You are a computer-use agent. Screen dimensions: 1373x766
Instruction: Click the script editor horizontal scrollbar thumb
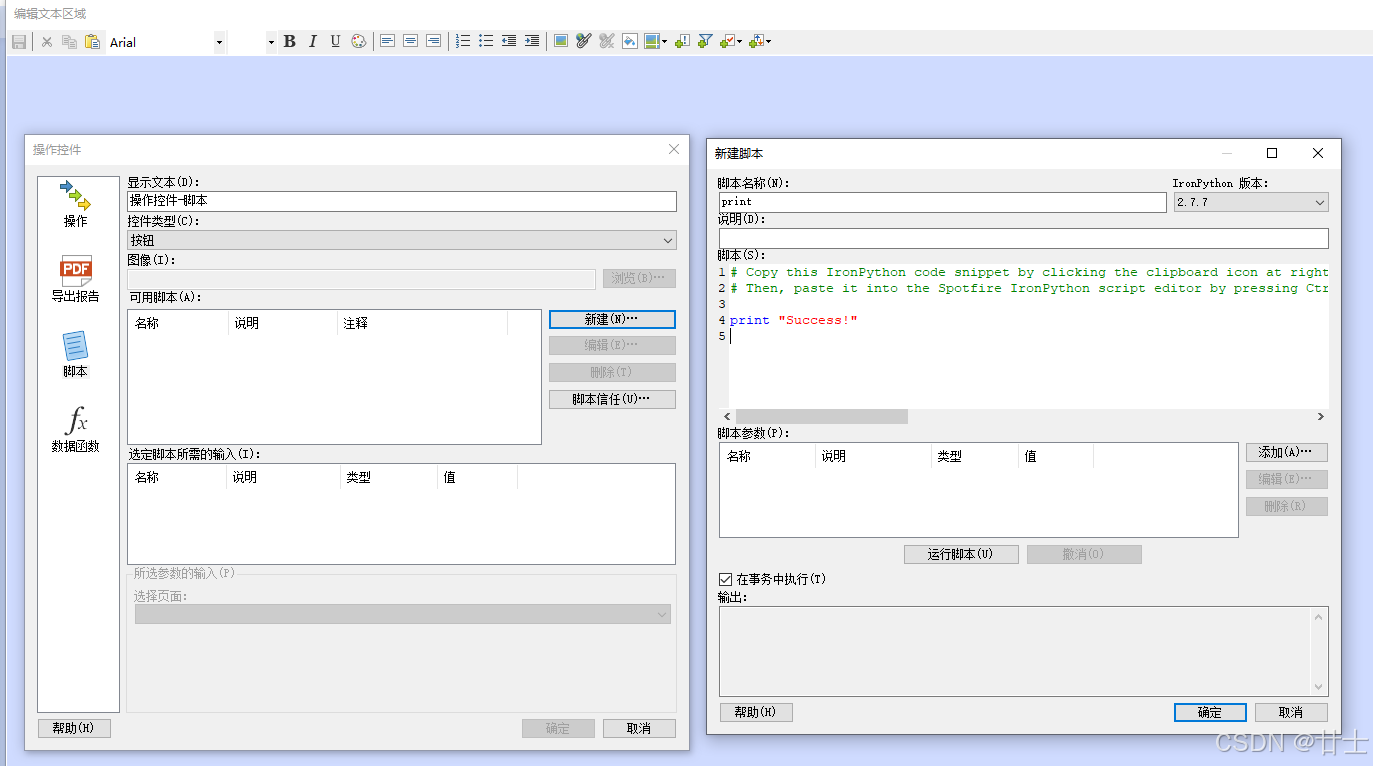point(821,416)
